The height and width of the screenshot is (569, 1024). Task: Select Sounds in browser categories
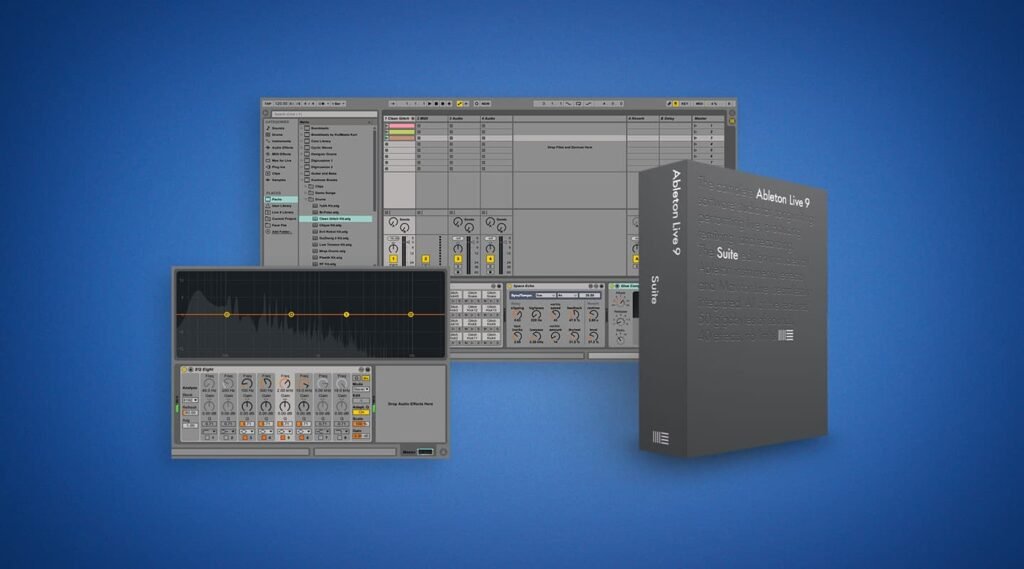click(278, 128)
